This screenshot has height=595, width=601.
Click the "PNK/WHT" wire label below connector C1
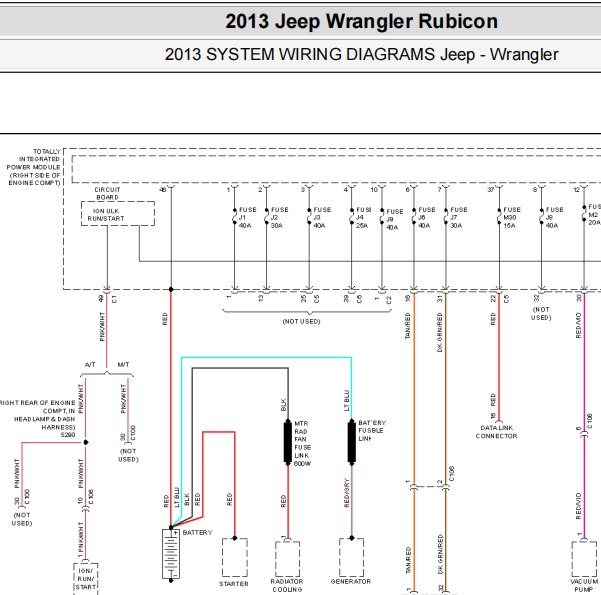click(102, 326)
